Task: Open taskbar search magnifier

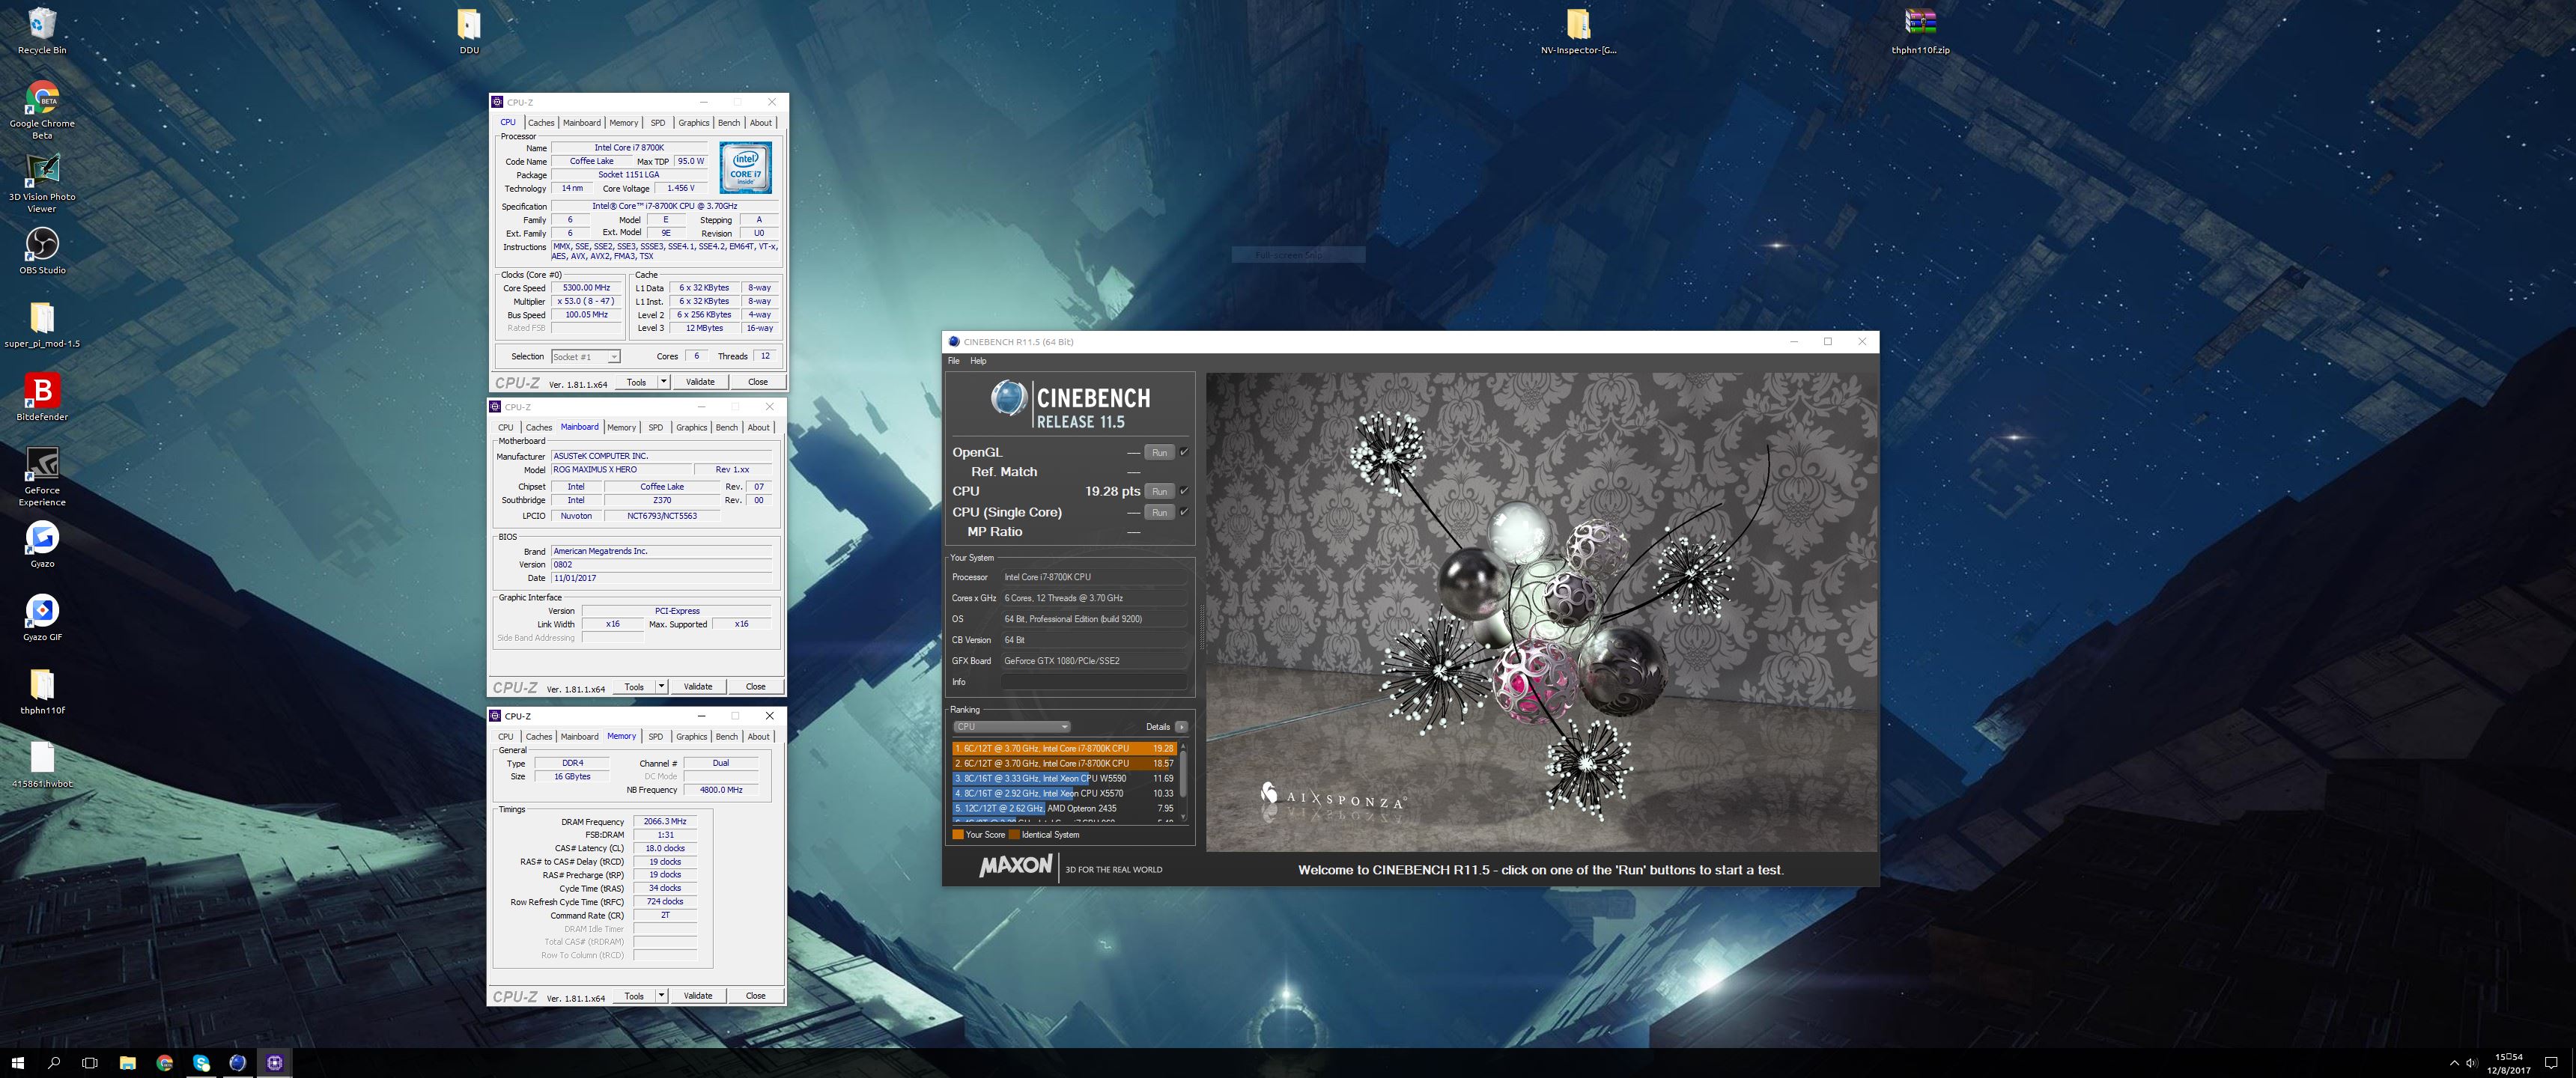Action: coord(54,1063)
